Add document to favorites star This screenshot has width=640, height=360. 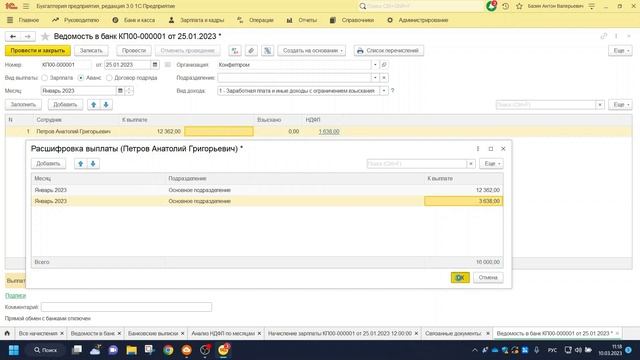[45, 36]
